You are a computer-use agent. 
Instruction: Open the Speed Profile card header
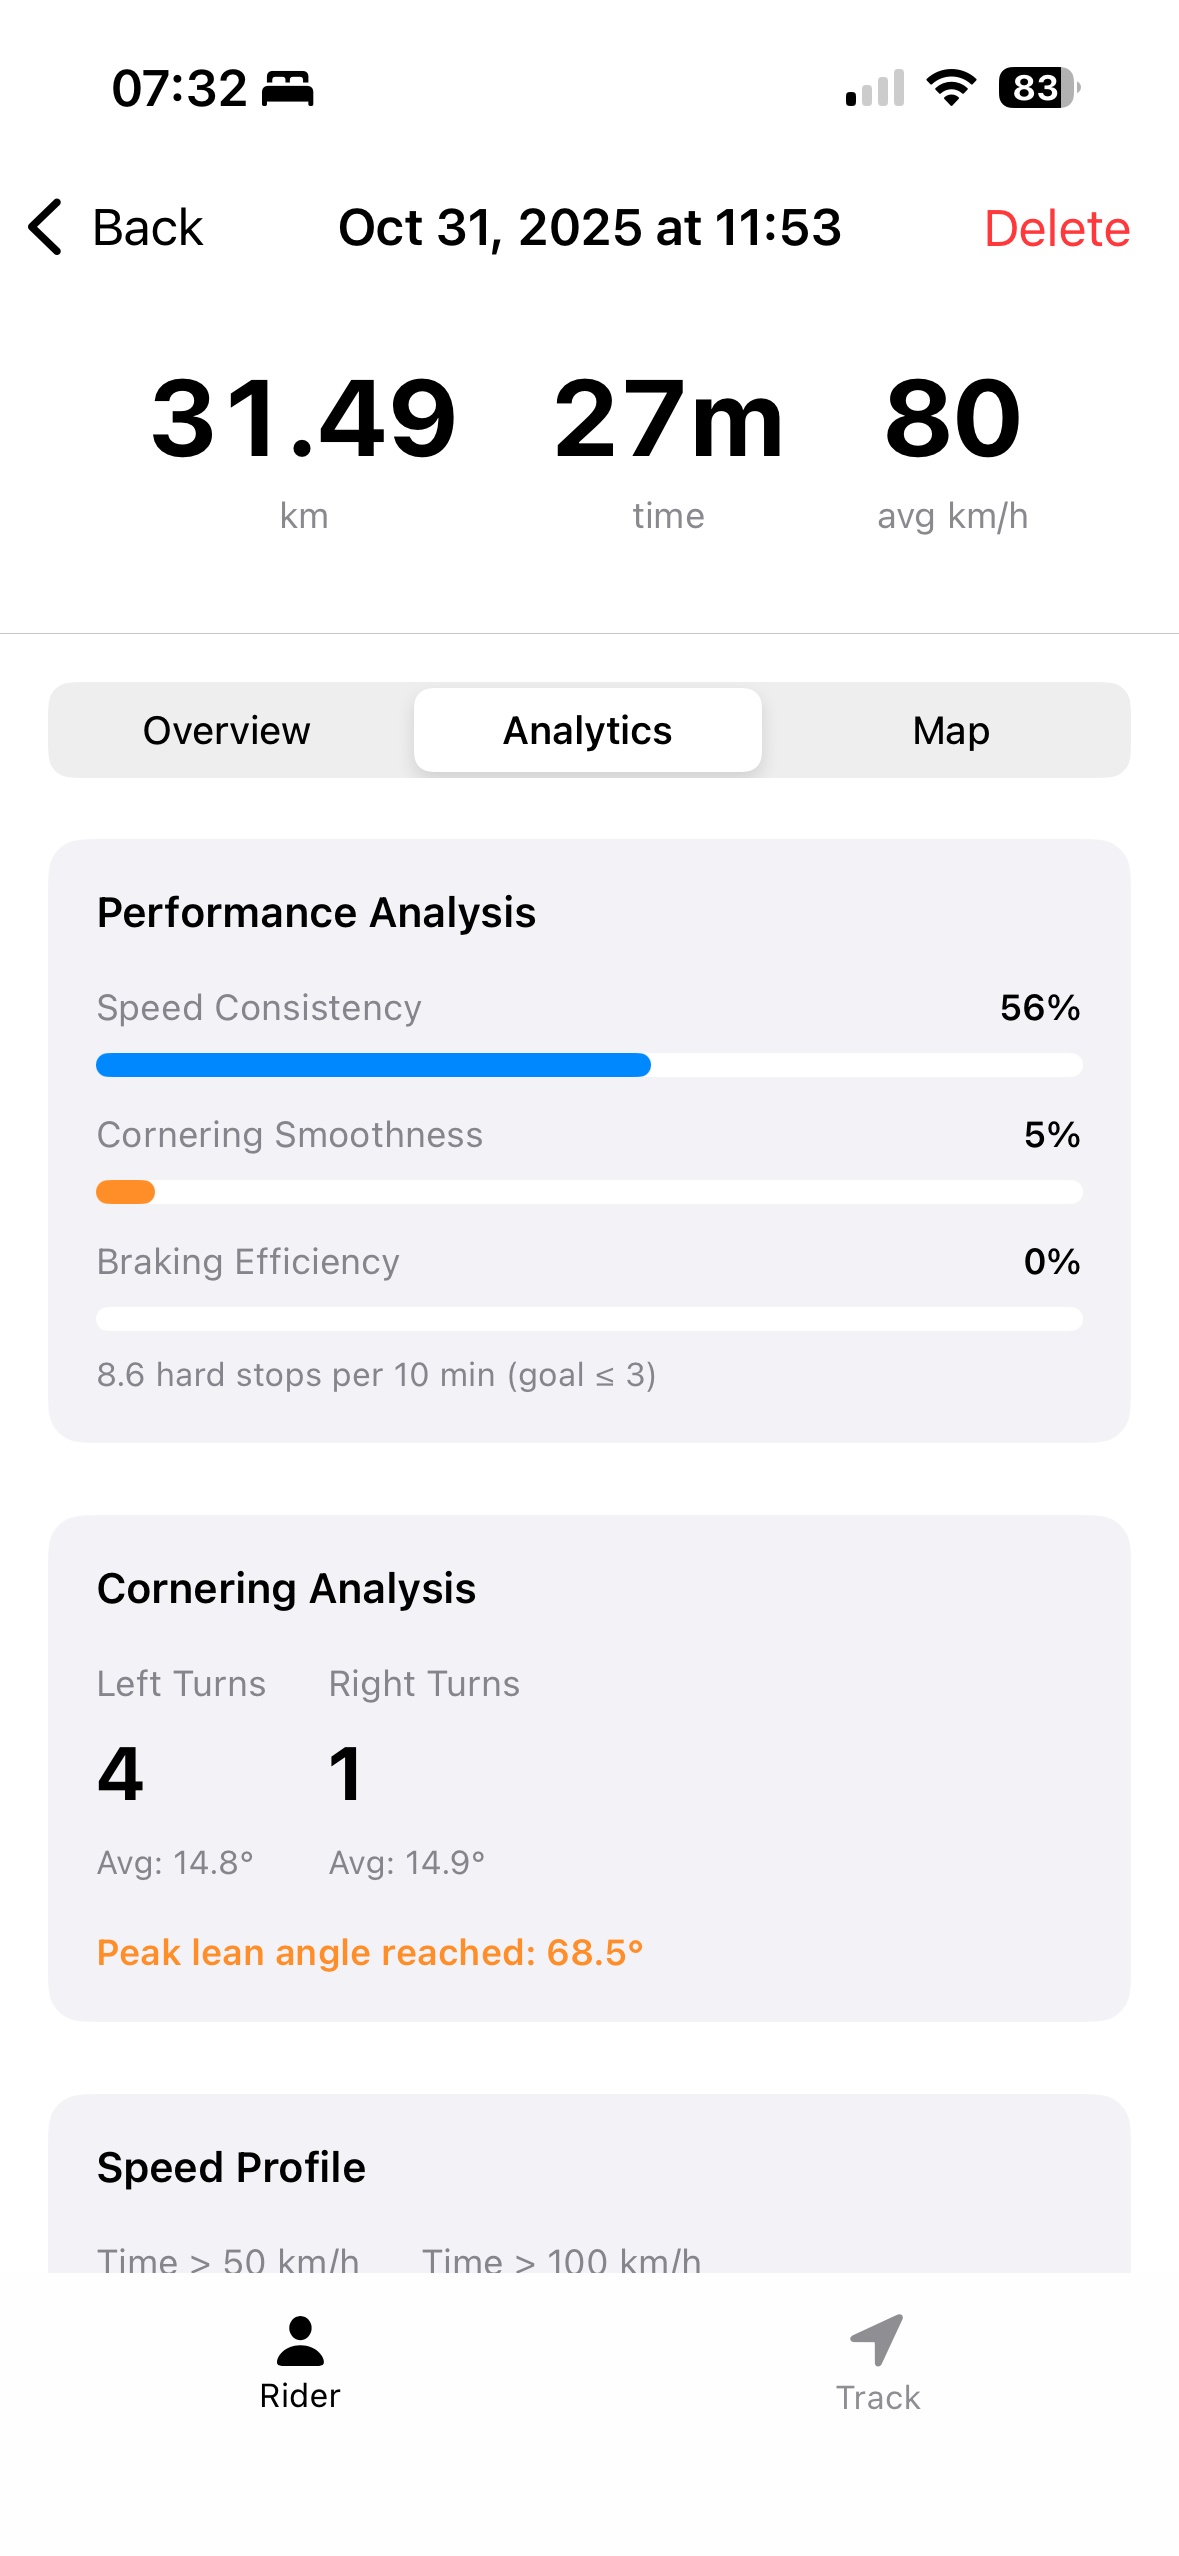pyautogui.click(x=232, y=2168)
